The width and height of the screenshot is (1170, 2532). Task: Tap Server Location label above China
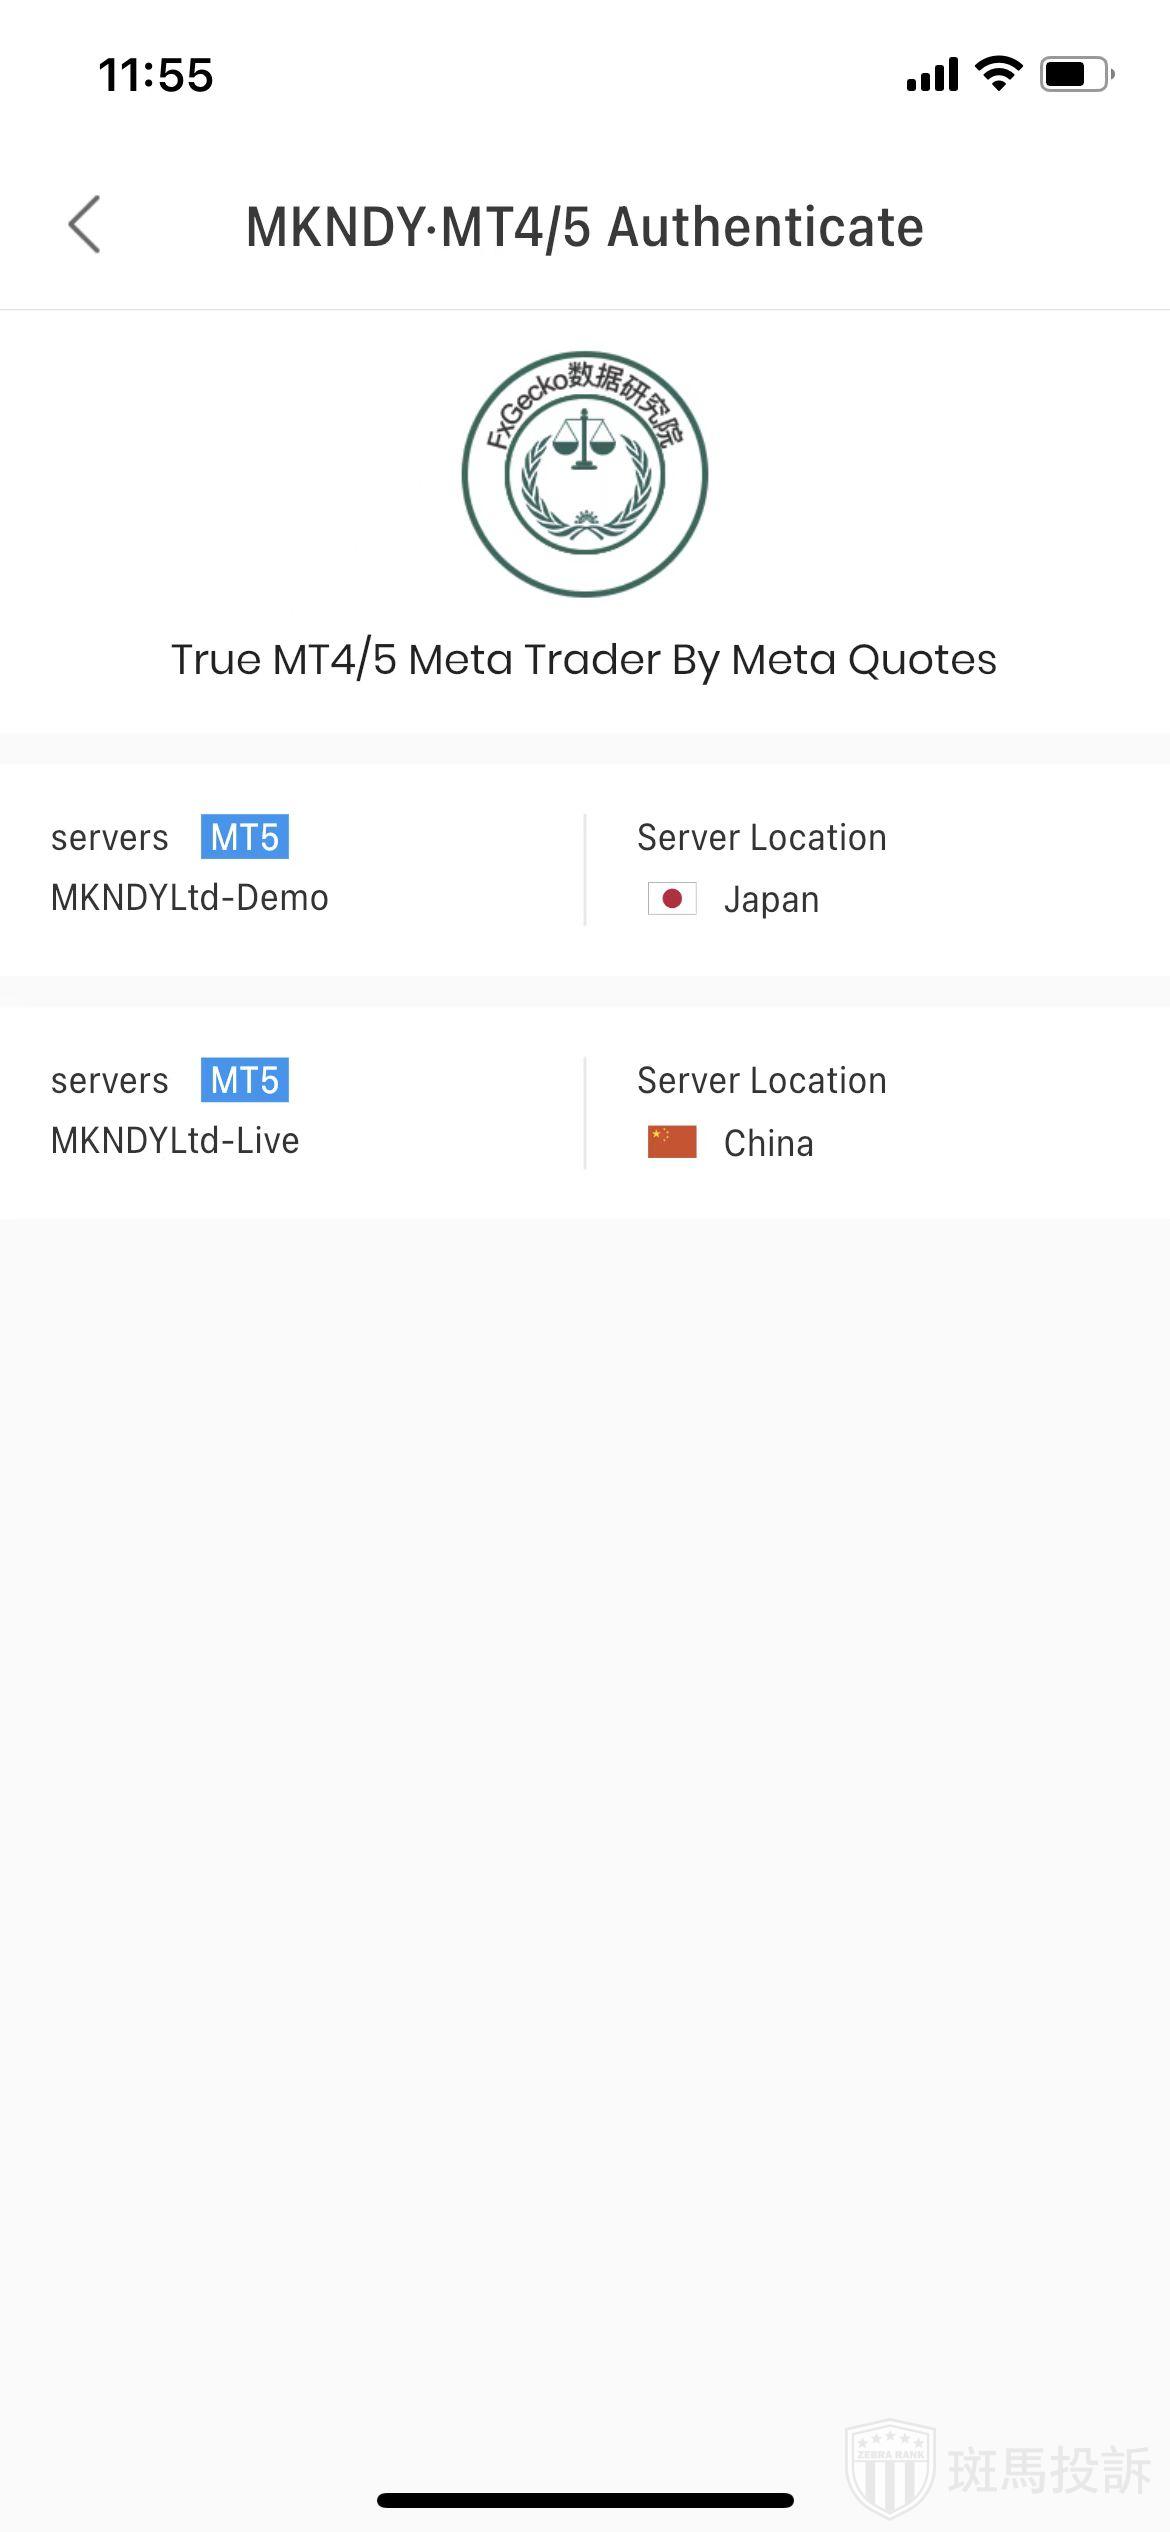point(762,1081)
